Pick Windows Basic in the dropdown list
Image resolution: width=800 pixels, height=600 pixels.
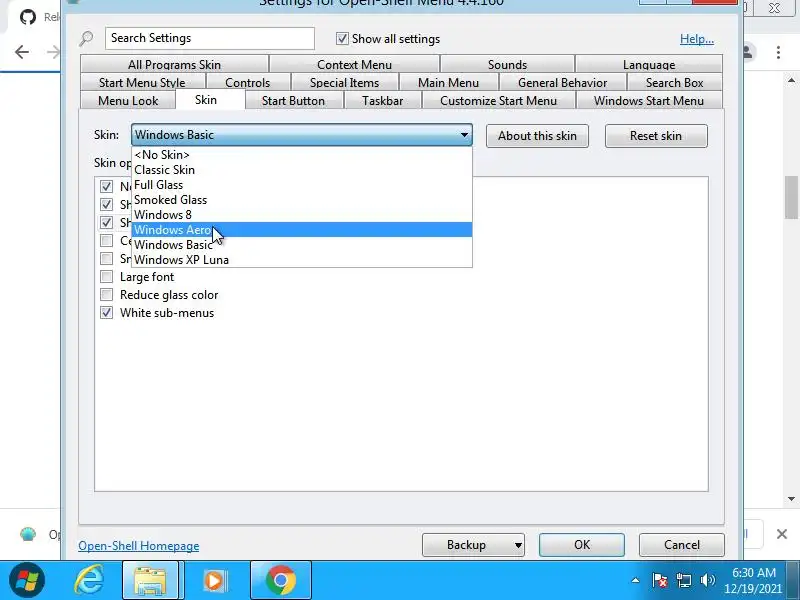click(x=302, y=245)
